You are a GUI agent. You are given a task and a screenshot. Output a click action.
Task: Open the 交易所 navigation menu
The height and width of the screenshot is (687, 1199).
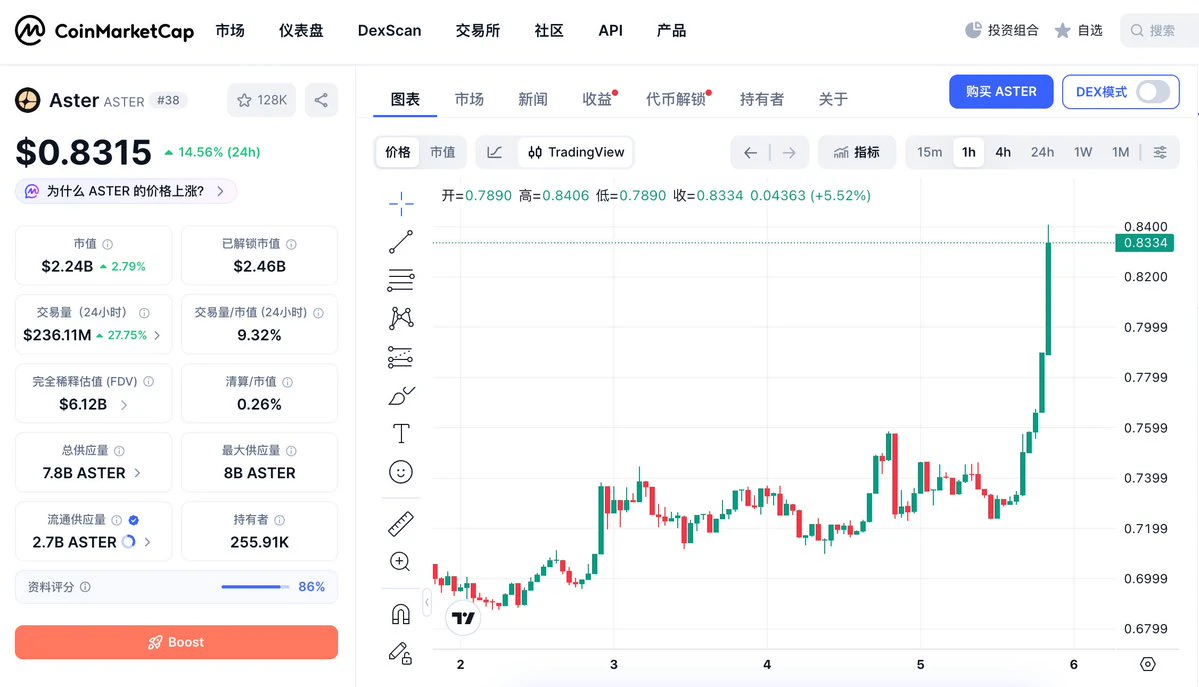pyautogui.click(x=478, y=31)
